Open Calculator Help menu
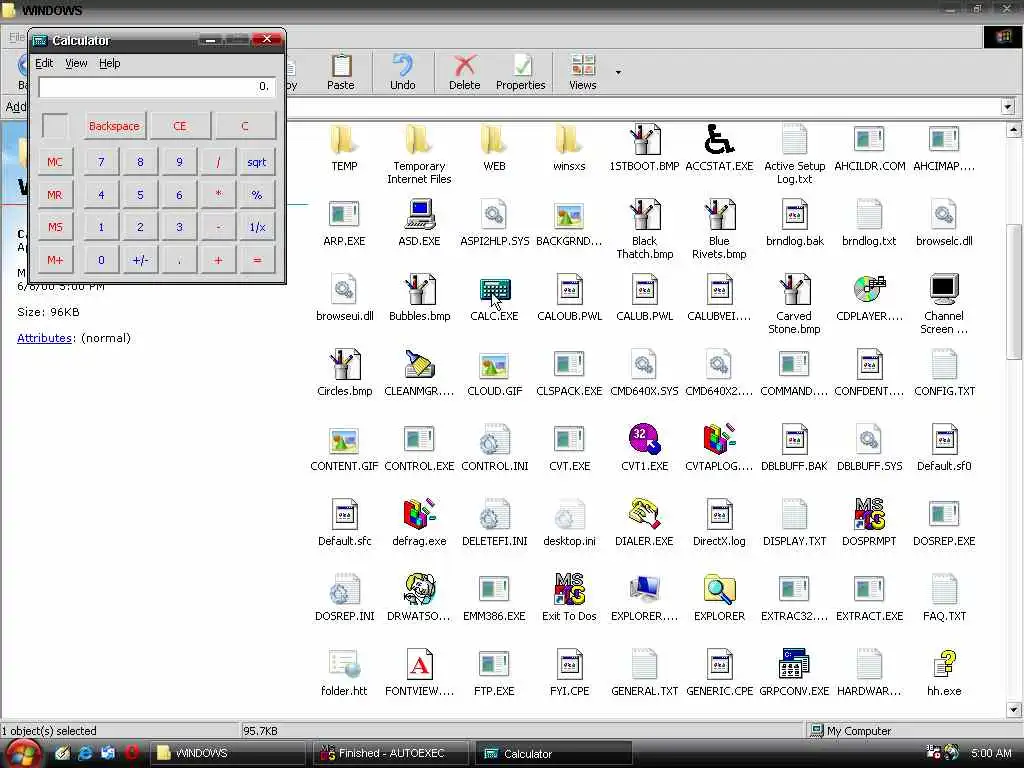 [110, 63]
